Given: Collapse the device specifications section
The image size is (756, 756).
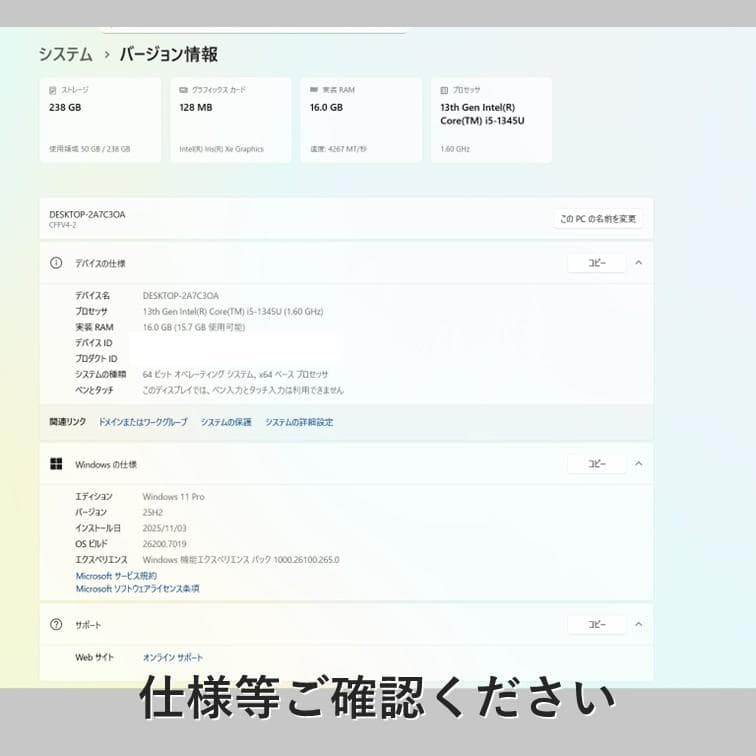Looking at the screenshot, I should point(638,263).
